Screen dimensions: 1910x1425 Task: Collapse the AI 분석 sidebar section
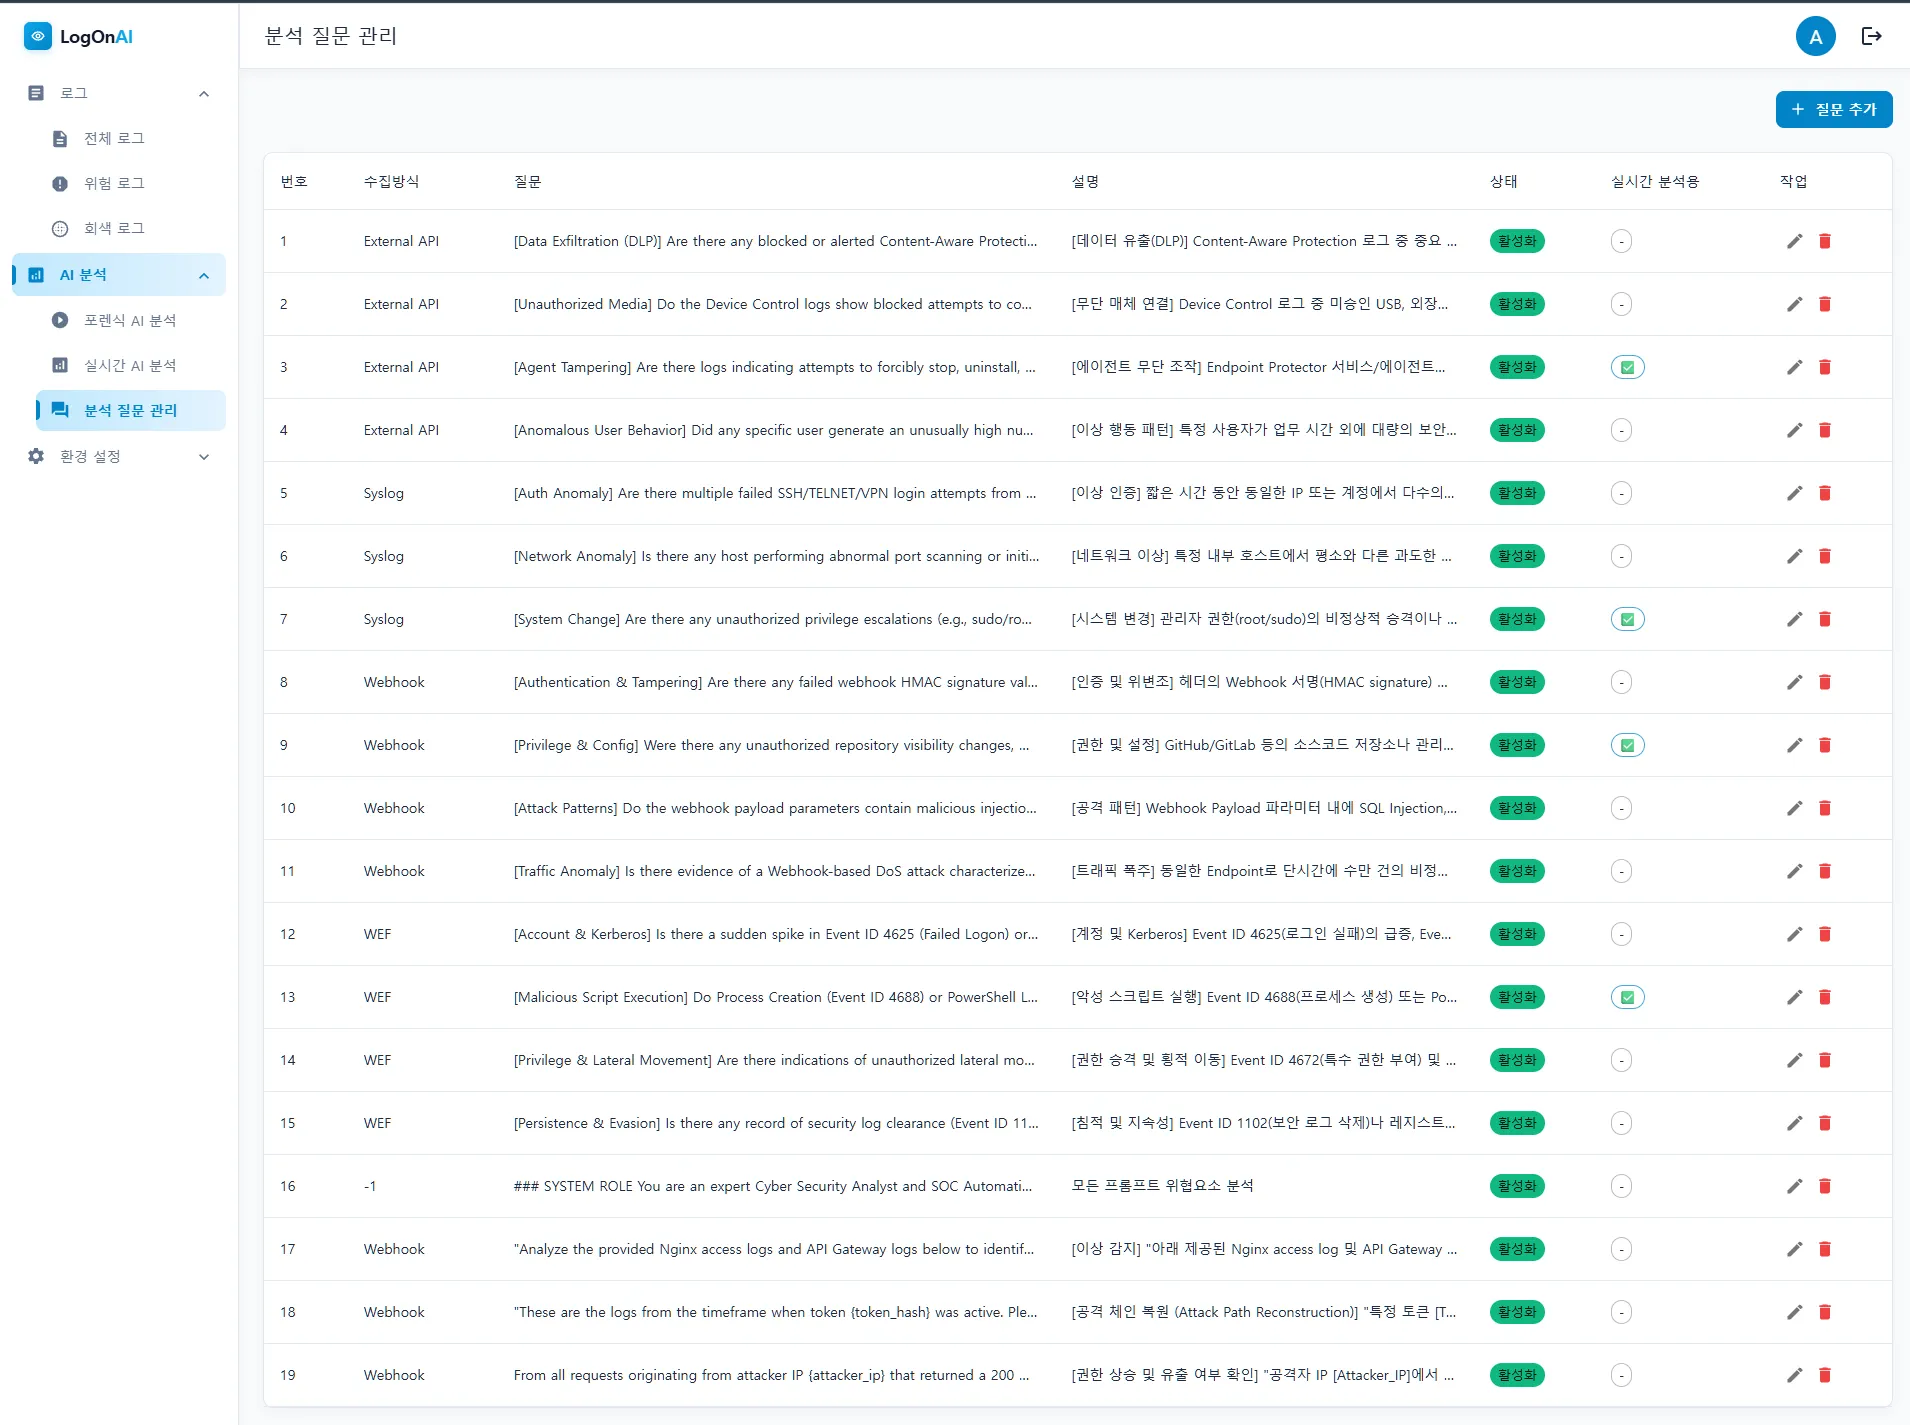click(x=119, y=275)
